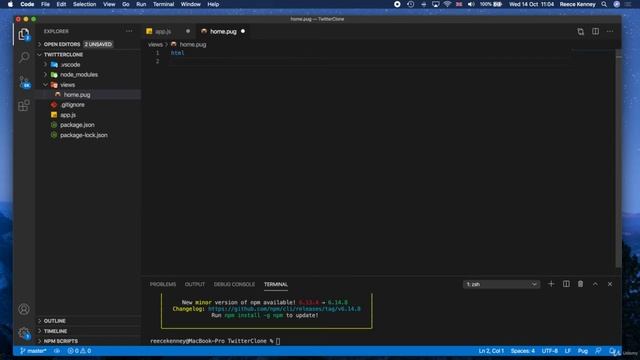Click the npm changelog GitHub link

284,309
